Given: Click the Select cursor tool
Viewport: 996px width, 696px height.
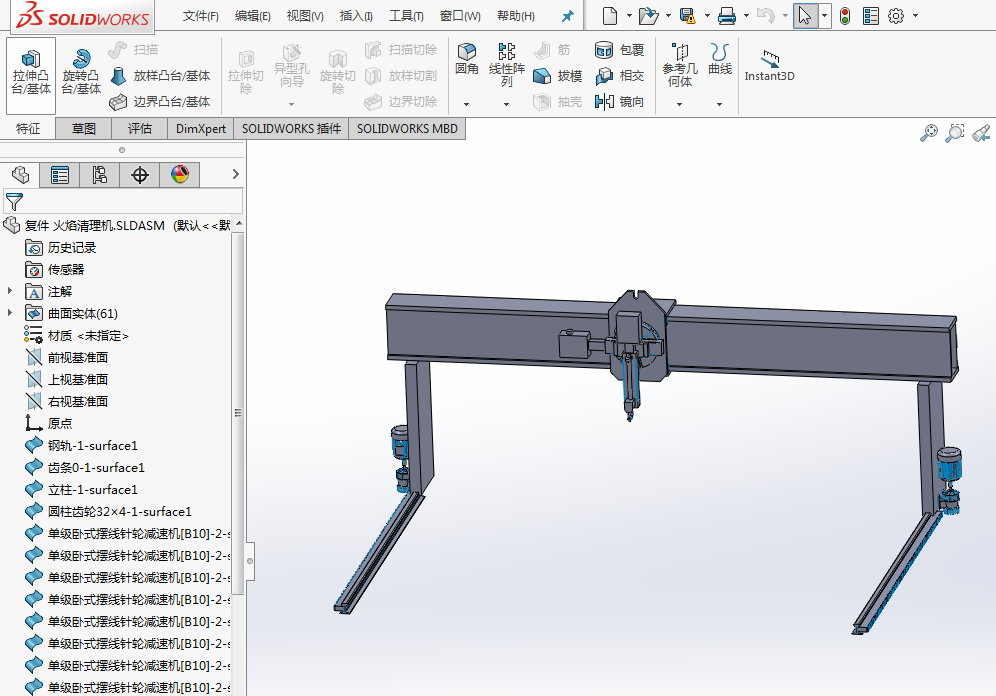Looking at the screenshot, I should [x=805, y=16].
